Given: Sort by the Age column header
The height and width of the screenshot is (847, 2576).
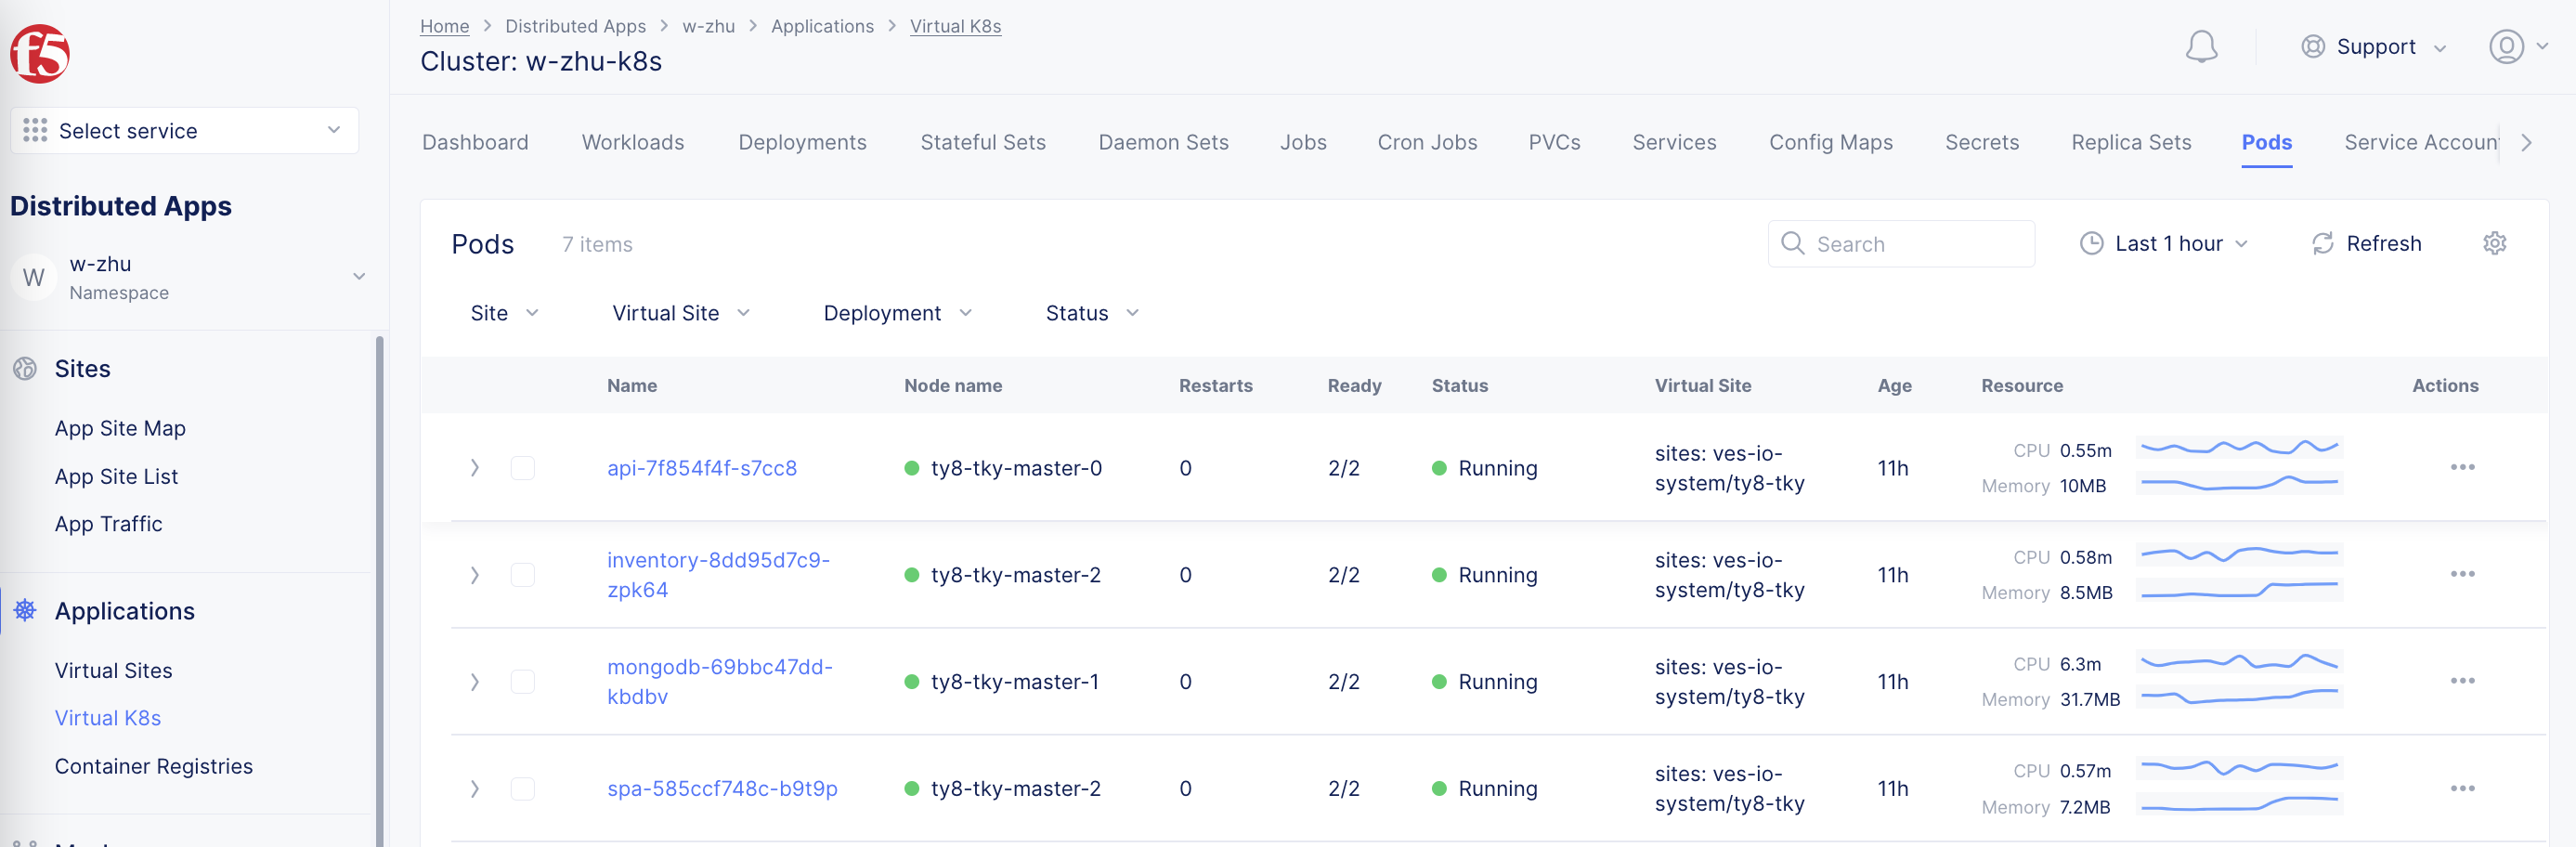Looking at the screenshot, I should click(1894, 385).
